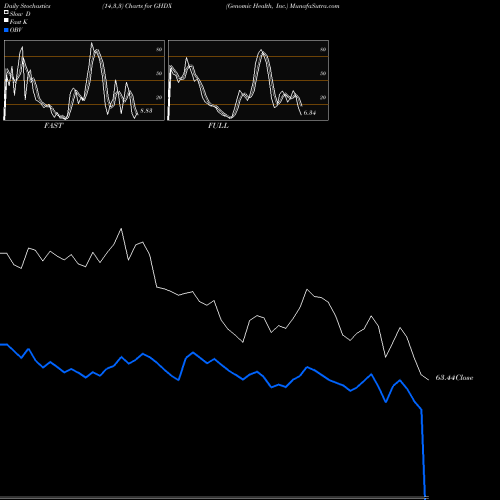Click the 50 level label in FAST chart
The height and width of the screenshot is (500, 500).
click(x=159, y=73)
